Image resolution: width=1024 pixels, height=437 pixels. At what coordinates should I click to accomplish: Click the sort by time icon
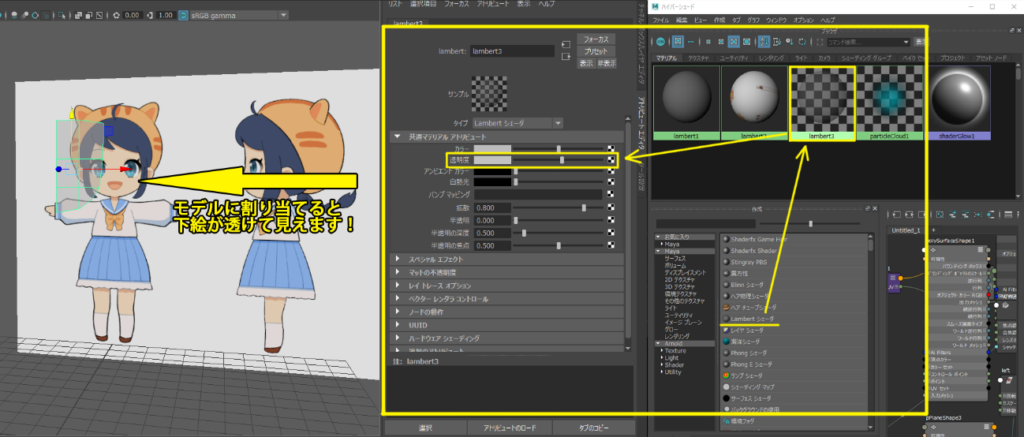click(x=789, y=41)
